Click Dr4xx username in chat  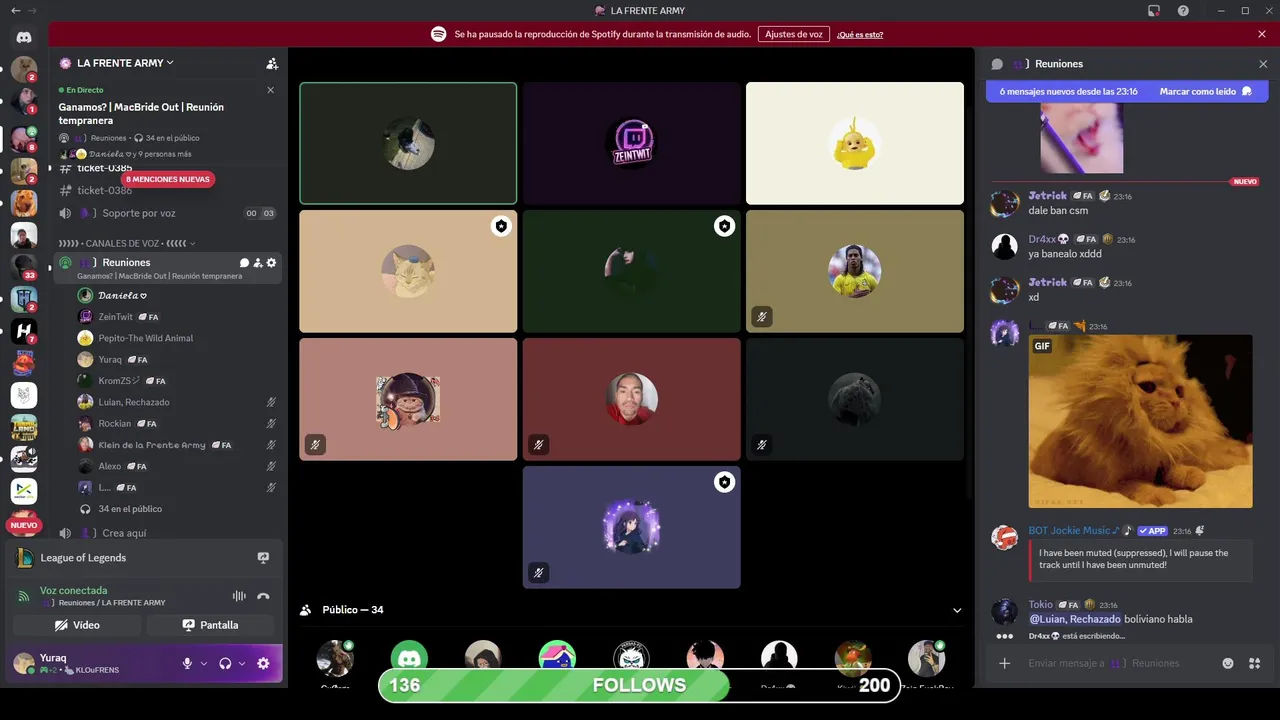(1048, 240)
